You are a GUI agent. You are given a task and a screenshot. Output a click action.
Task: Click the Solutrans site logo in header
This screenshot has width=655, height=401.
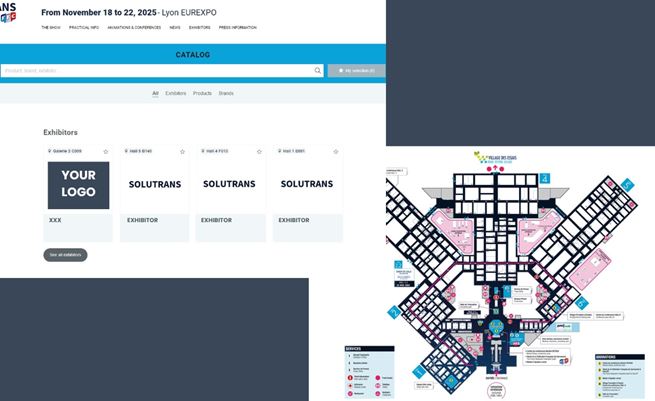[8, 12]
